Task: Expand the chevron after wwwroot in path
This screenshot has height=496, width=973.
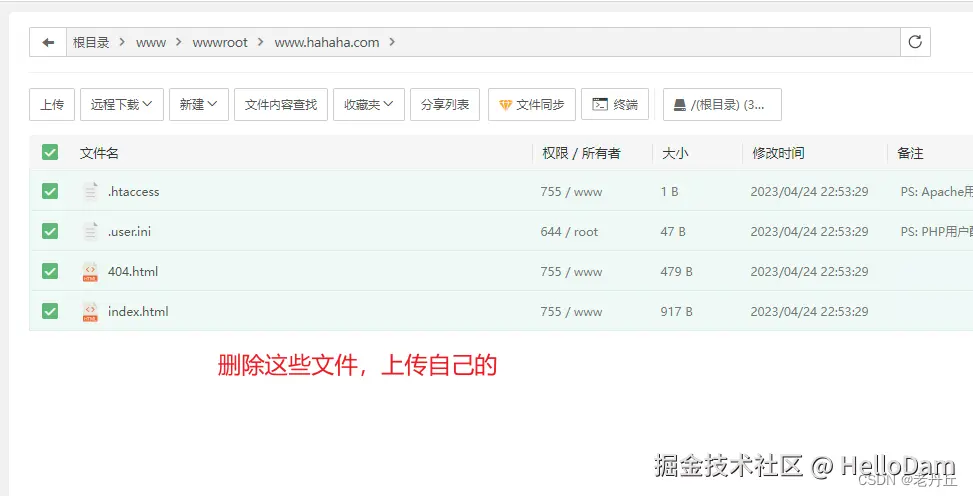Action: [x=260, y=42]
